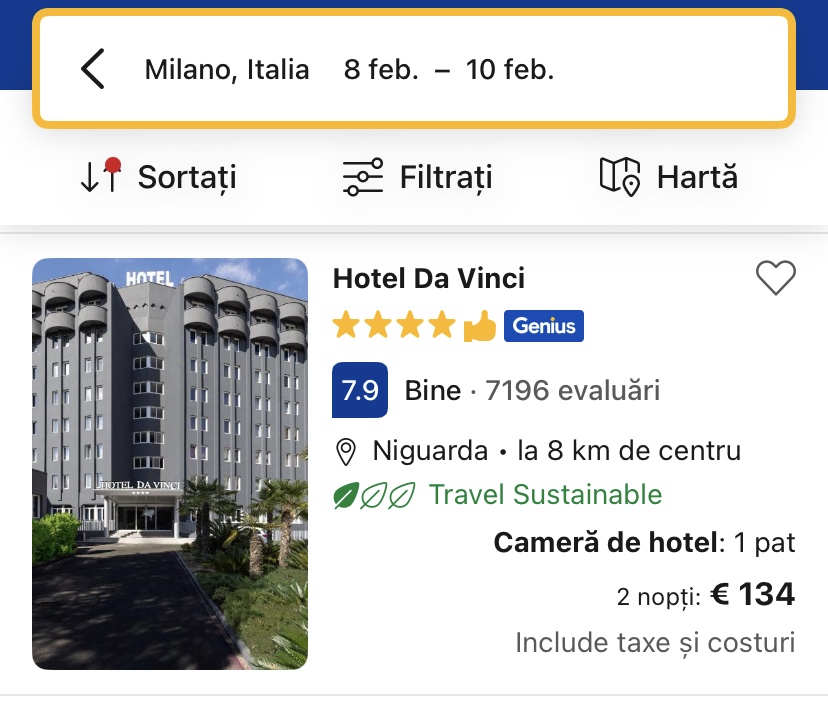828x707 pixels.
Task: View 7196 evaluări reviews
Action: (572, 390)
